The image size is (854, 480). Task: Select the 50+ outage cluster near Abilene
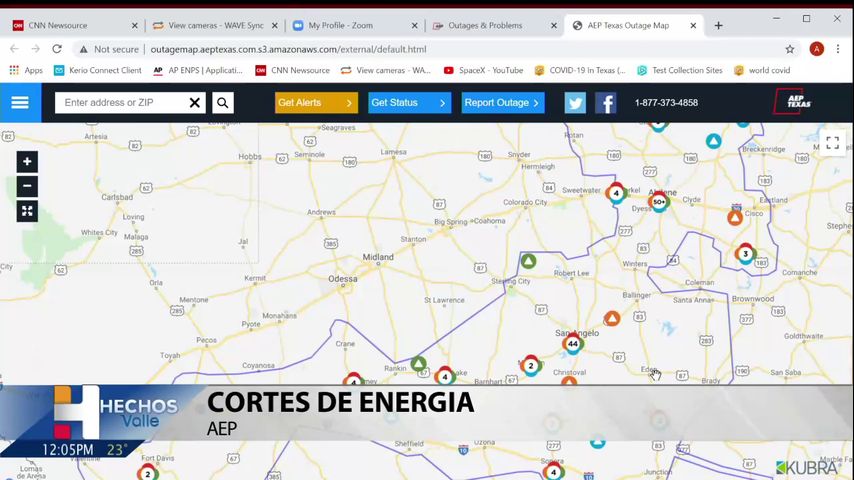point(658,202)
